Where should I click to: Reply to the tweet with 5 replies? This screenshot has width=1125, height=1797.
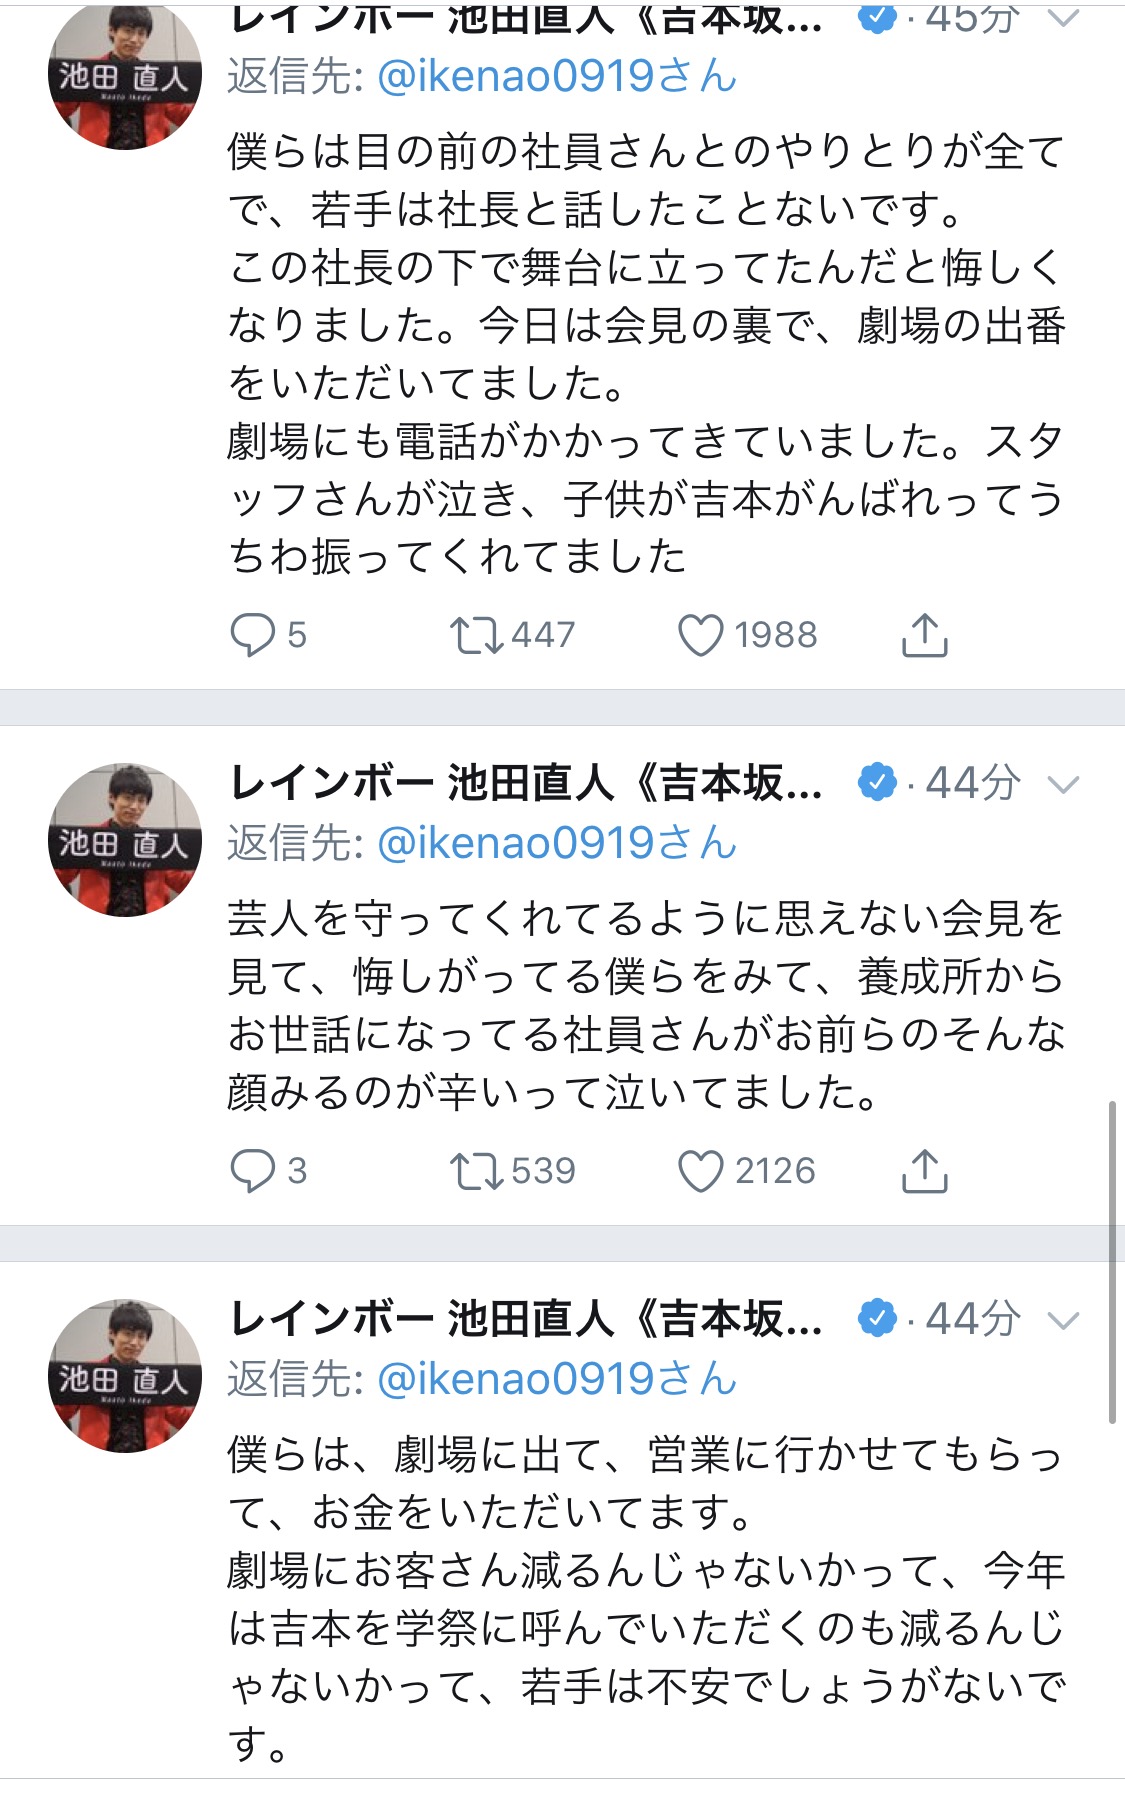tap(252, 635)
